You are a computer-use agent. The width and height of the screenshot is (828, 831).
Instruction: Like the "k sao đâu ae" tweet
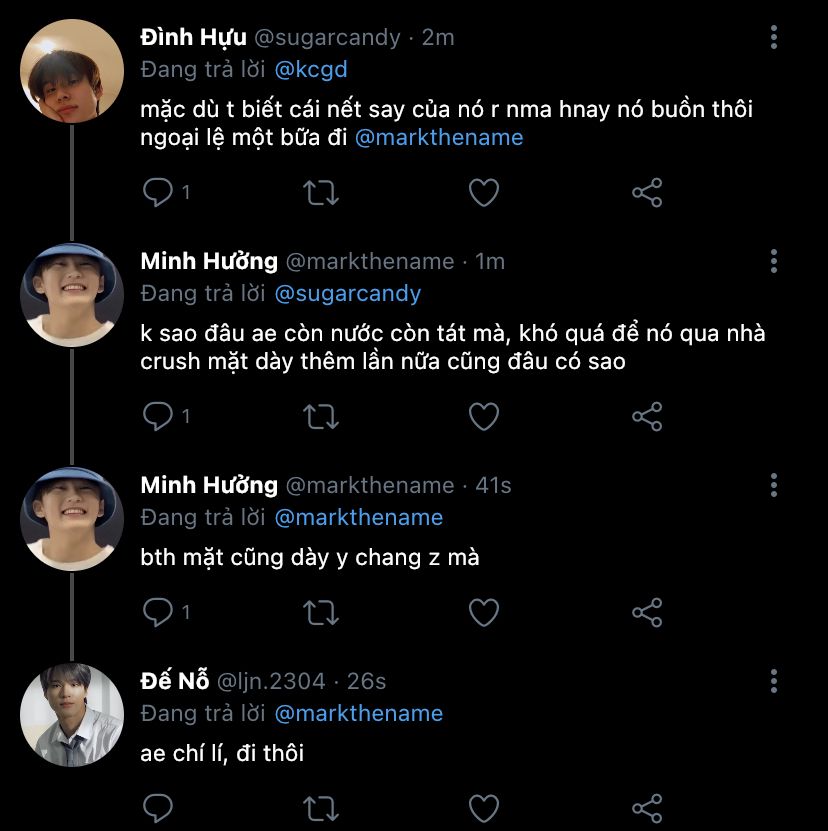[484, 416]
